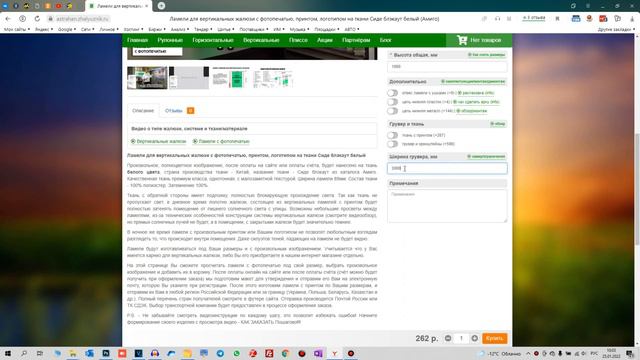Open the red extension icon in browser toolbar
Viewport: 640px width, 360px height.
[x=603, y=19]
